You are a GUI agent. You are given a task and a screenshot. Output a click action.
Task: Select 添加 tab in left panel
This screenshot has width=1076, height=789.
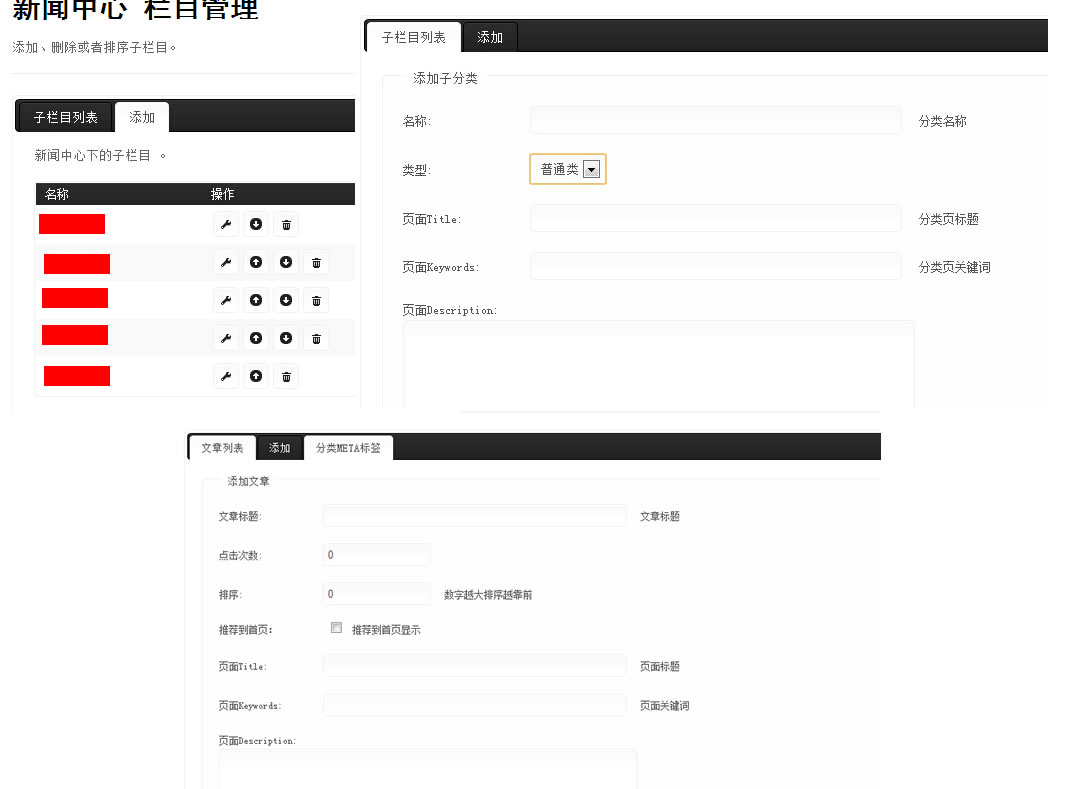point(142,117)
